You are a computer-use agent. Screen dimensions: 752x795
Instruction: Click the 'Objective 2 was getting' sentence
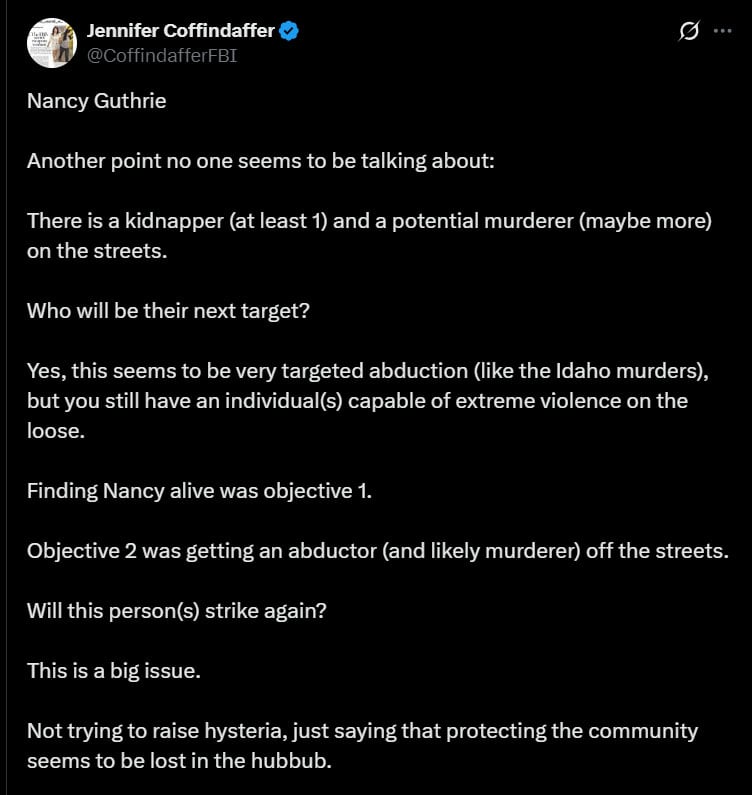tap(377, 550)
